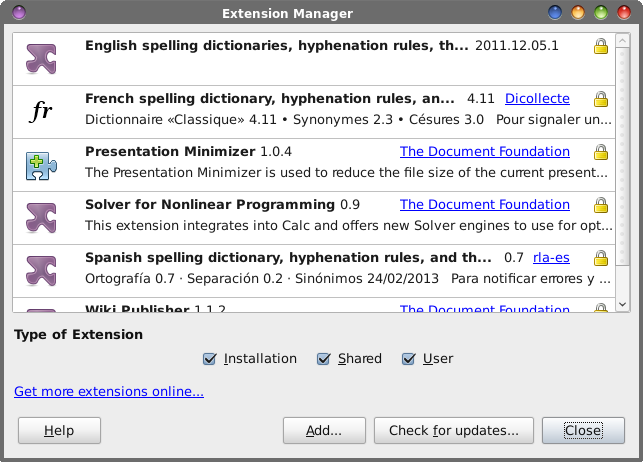Screen dimensions: 643x462
Task: Click the Presentation Minimizer extension icon
Action: 41,164
